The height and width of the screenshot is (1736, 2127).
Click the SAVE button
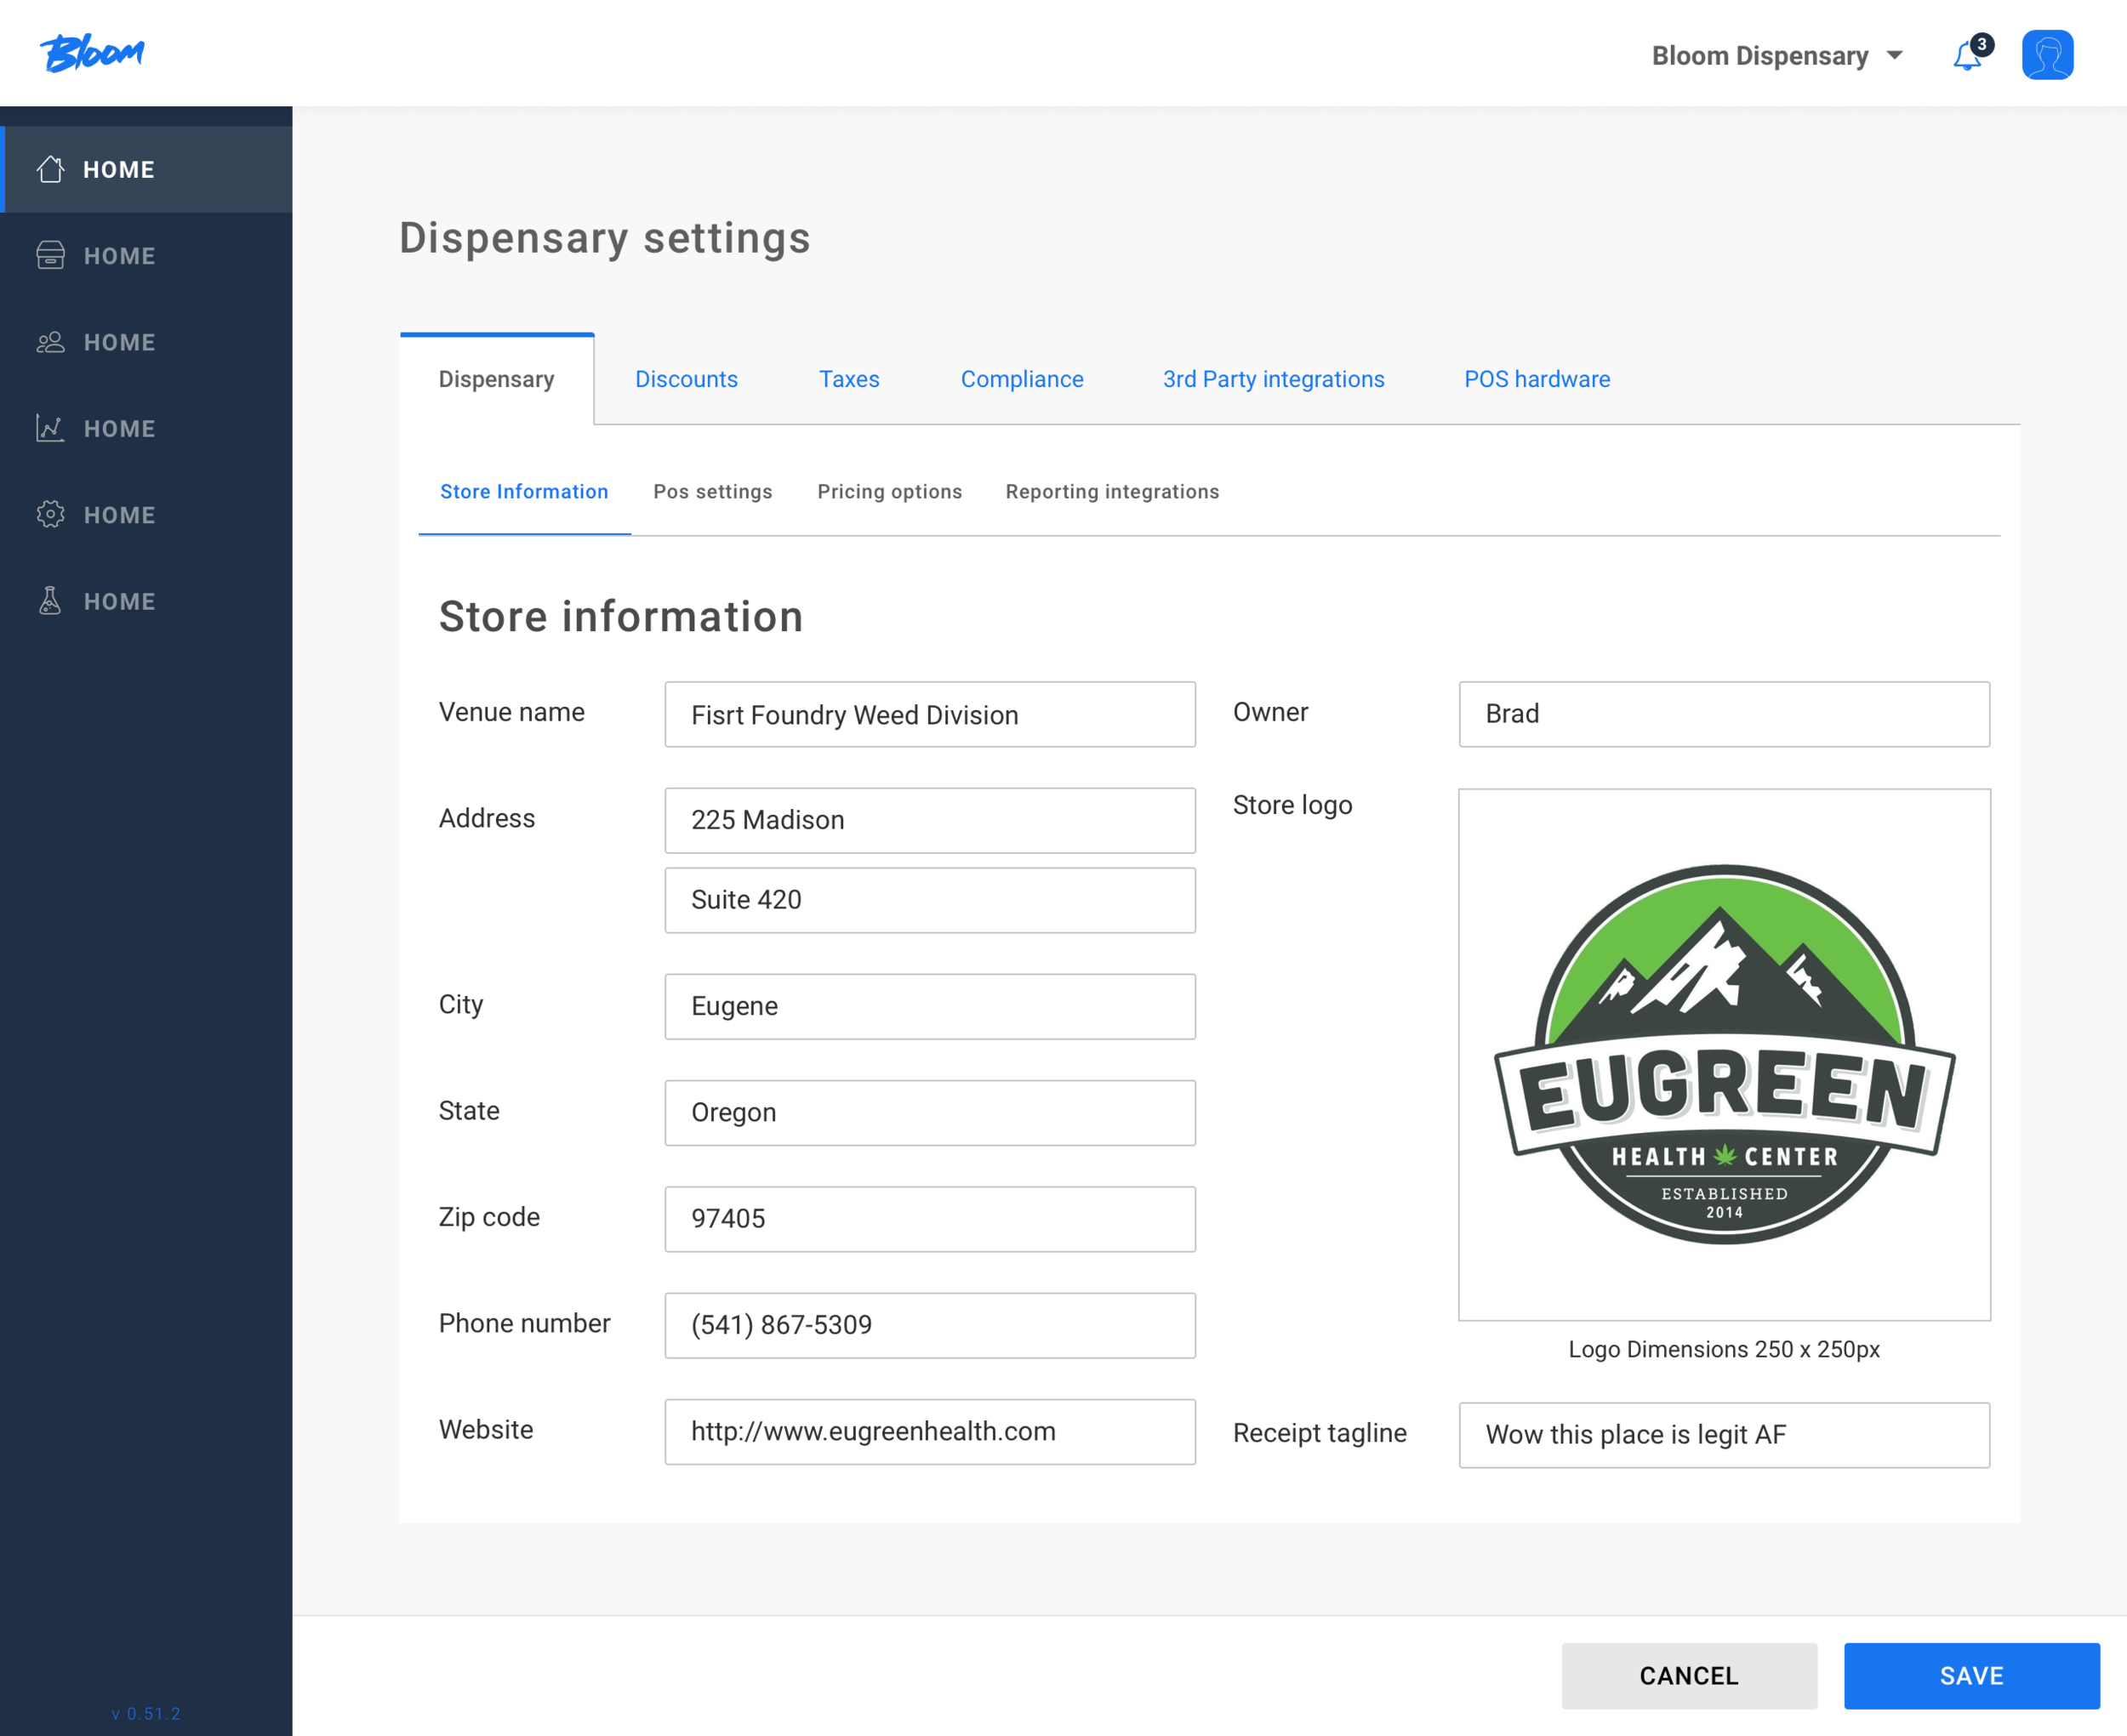pyautogui.click(x=1971, y=1675)
